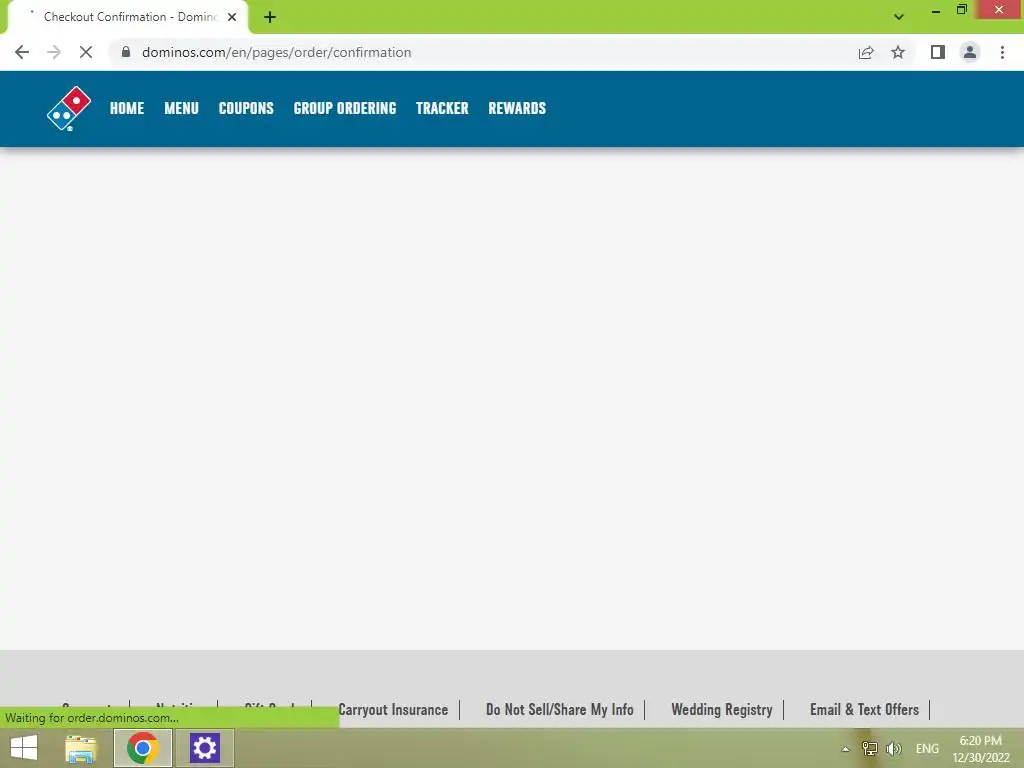Open the REWARDS page
1024x768 pixels.
coord(517,108)
